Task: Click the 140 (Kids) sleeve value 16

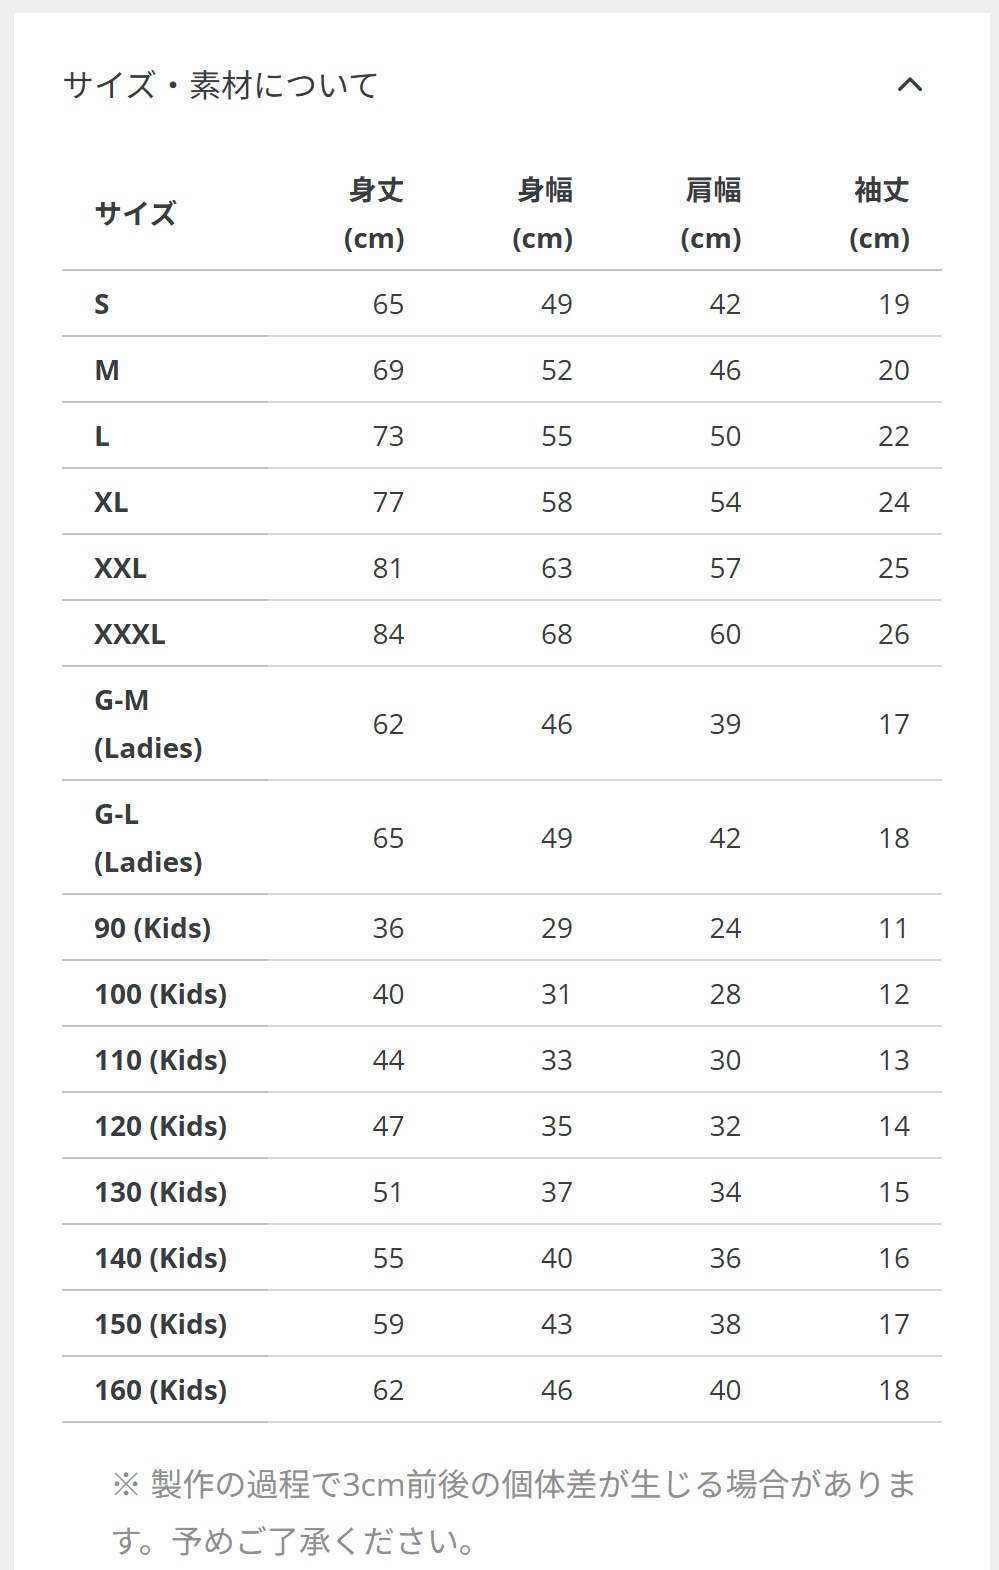Action: 894,1258
